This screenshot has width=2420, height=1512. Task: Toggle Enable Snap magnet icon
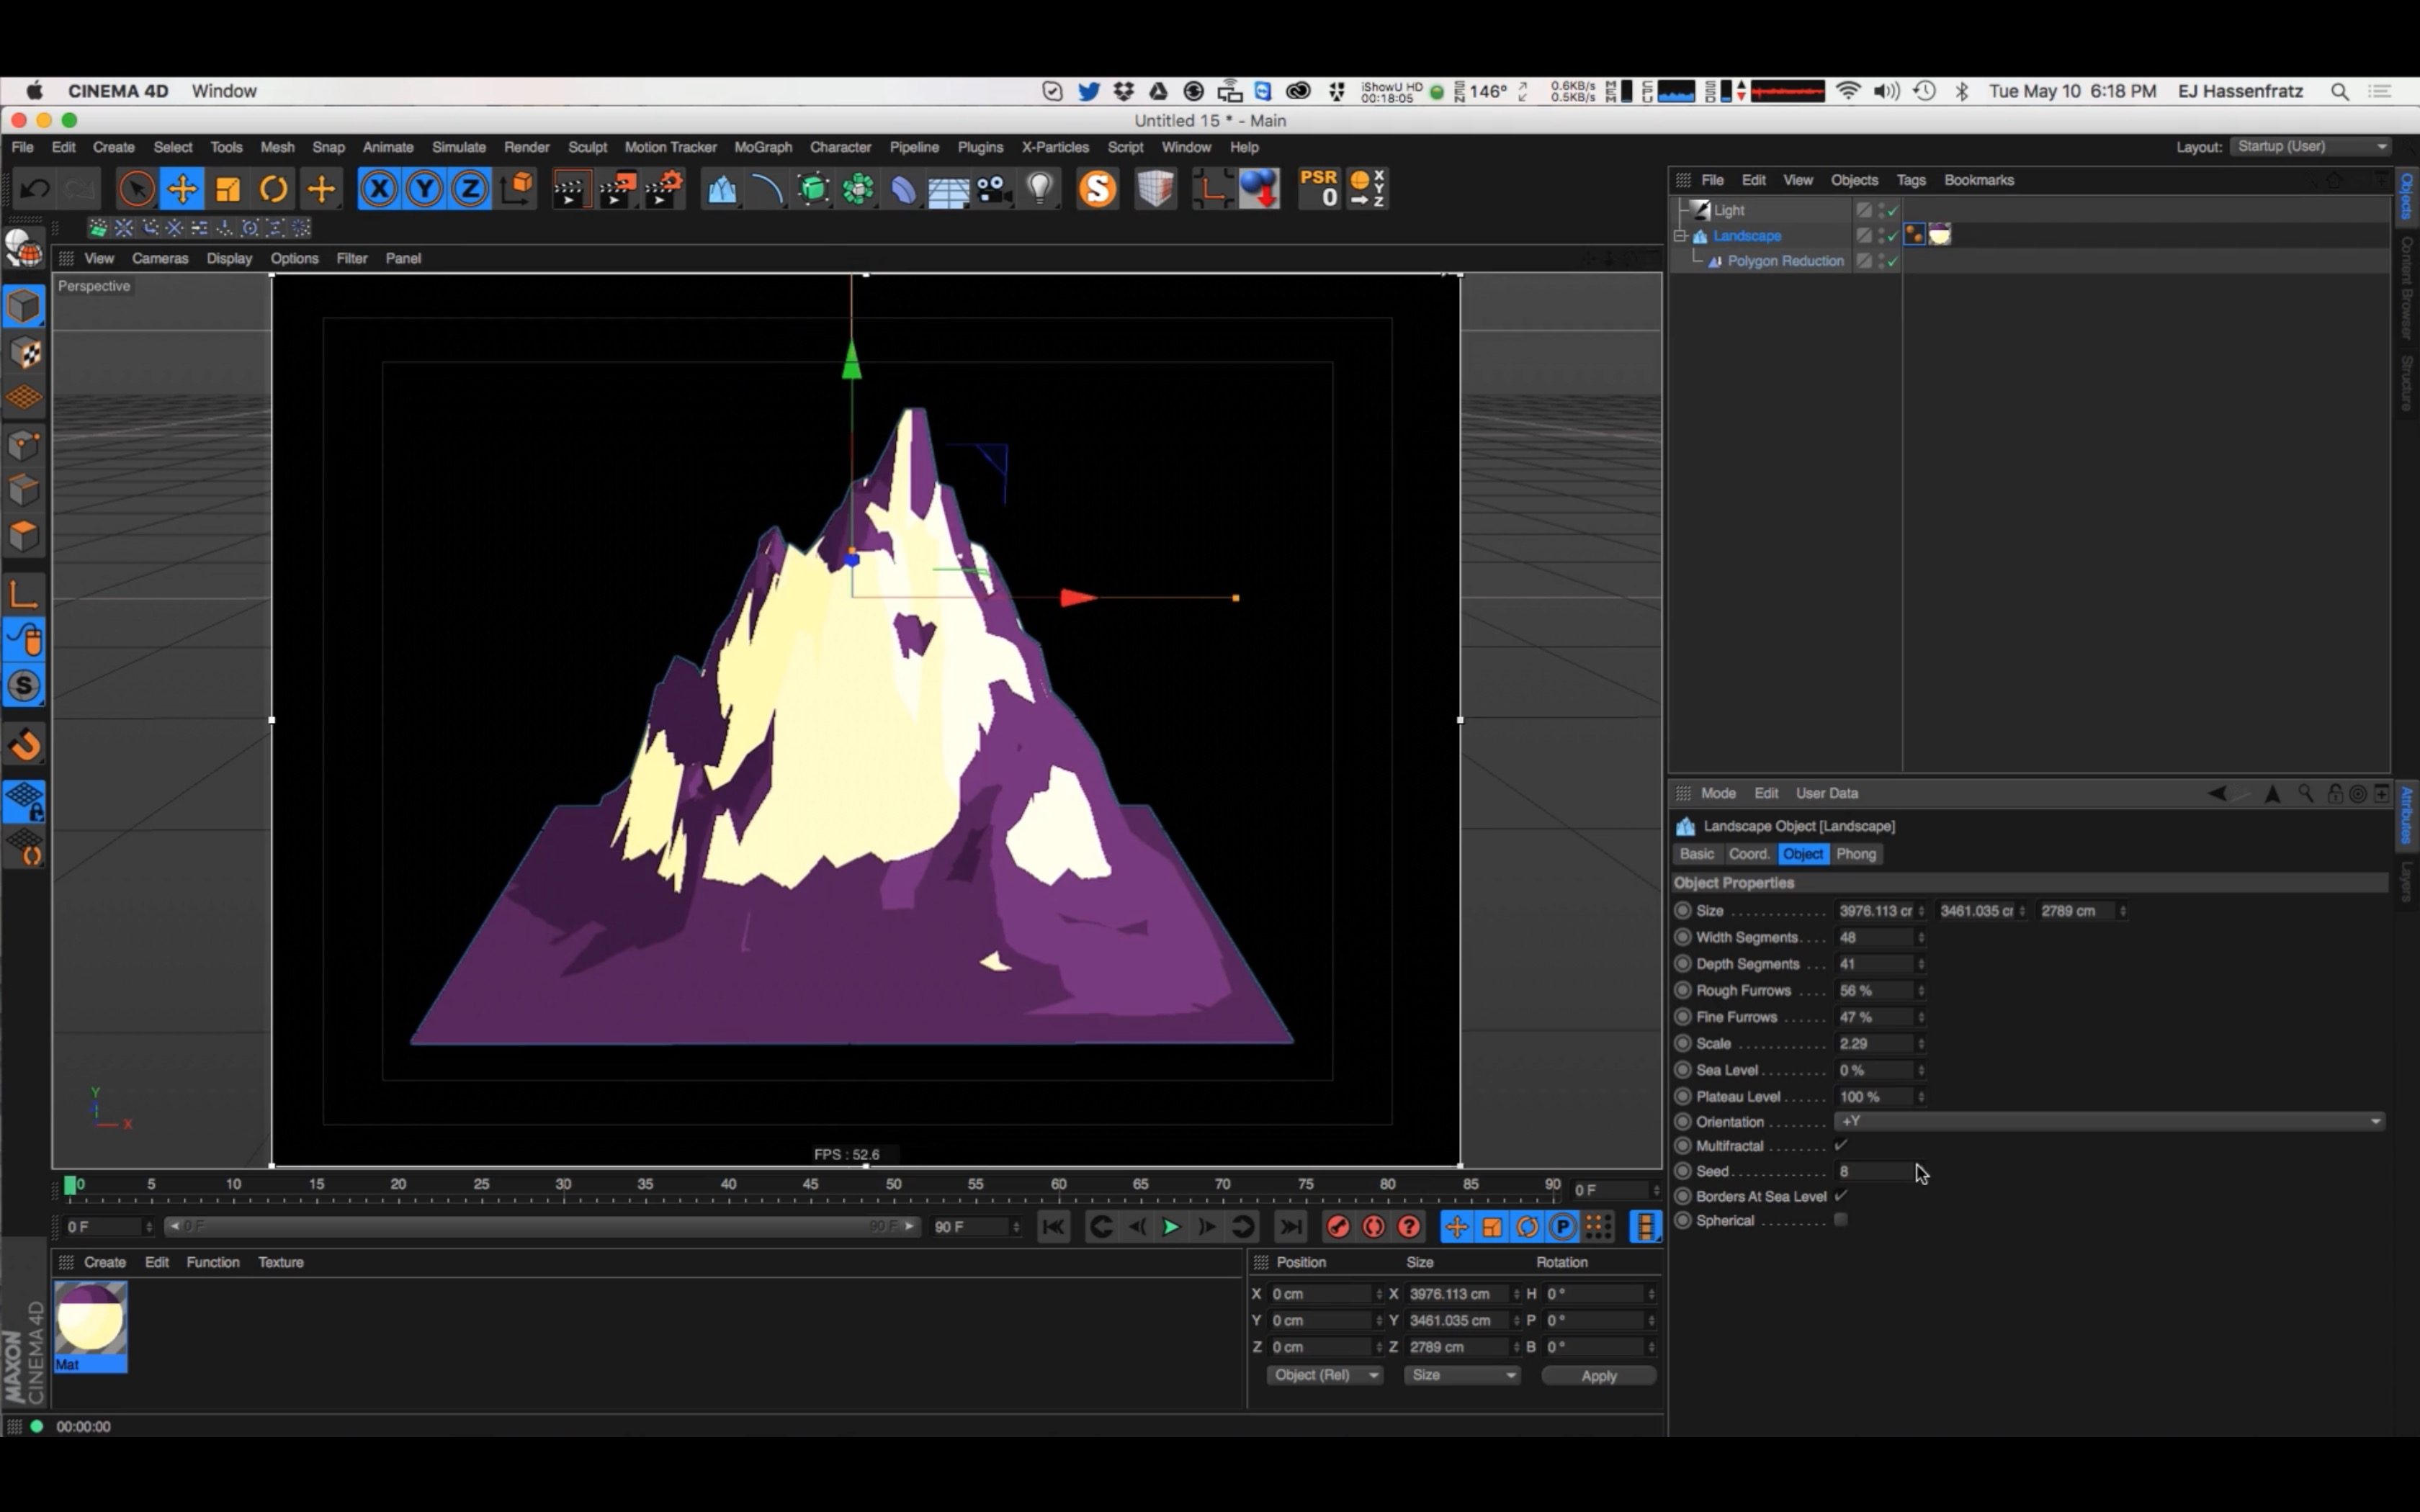point(24,745)
